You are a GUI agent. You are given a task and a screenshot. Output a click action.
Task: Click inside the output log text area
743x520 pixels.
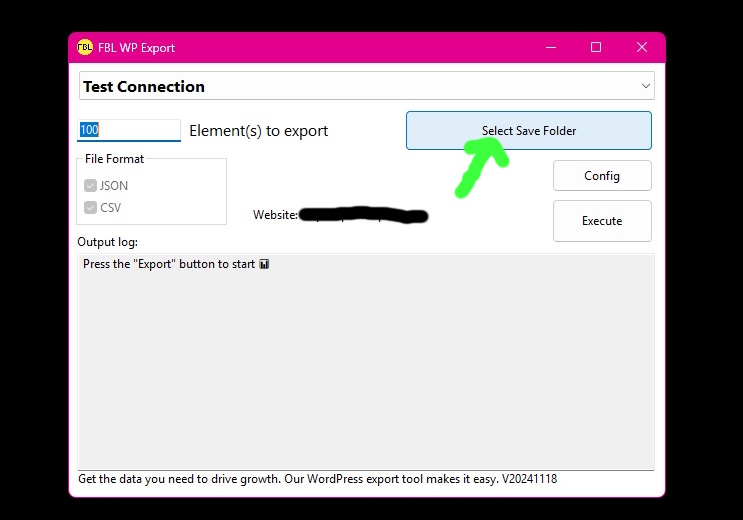366,370
